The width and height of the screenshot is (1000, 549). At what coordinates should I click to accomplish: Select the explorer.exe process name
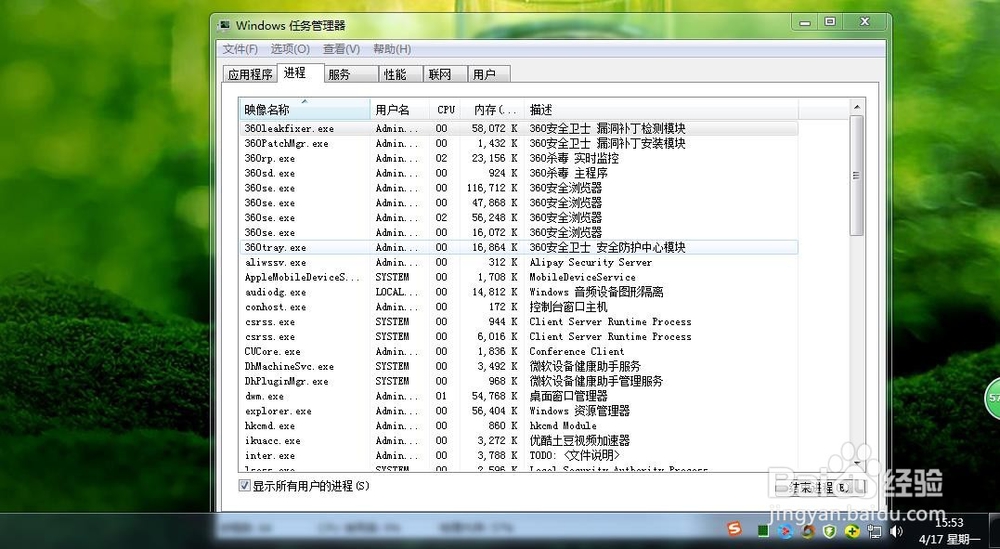(x=278, y=411)
